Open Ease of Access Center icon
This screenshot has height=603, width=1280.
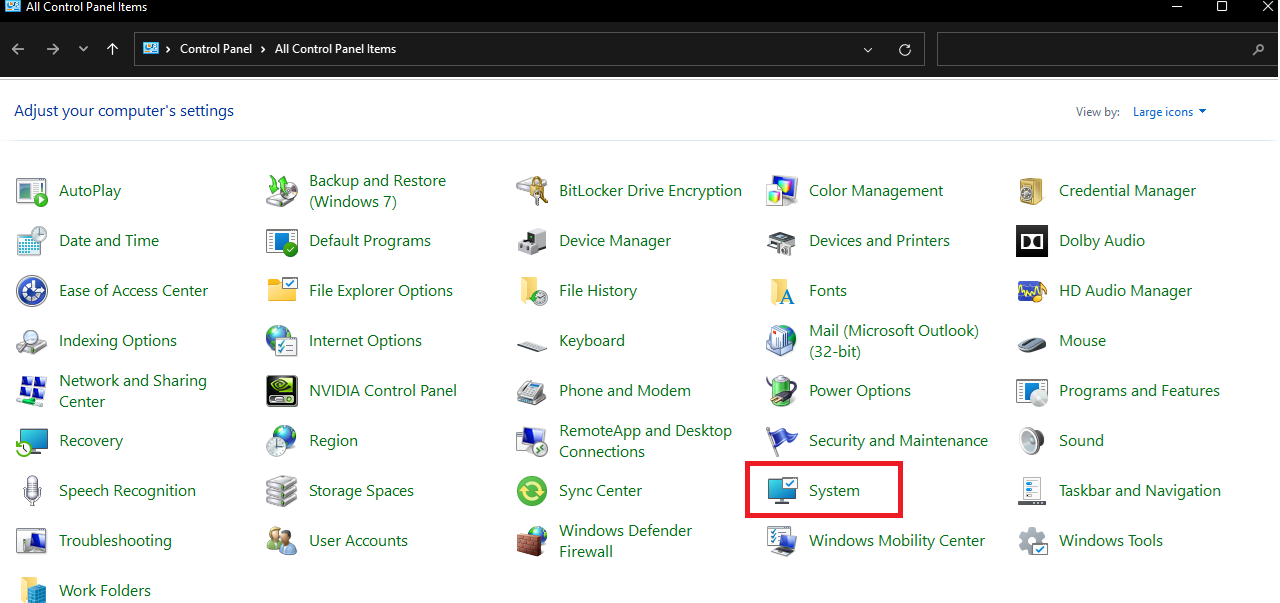tap(32, 291)
